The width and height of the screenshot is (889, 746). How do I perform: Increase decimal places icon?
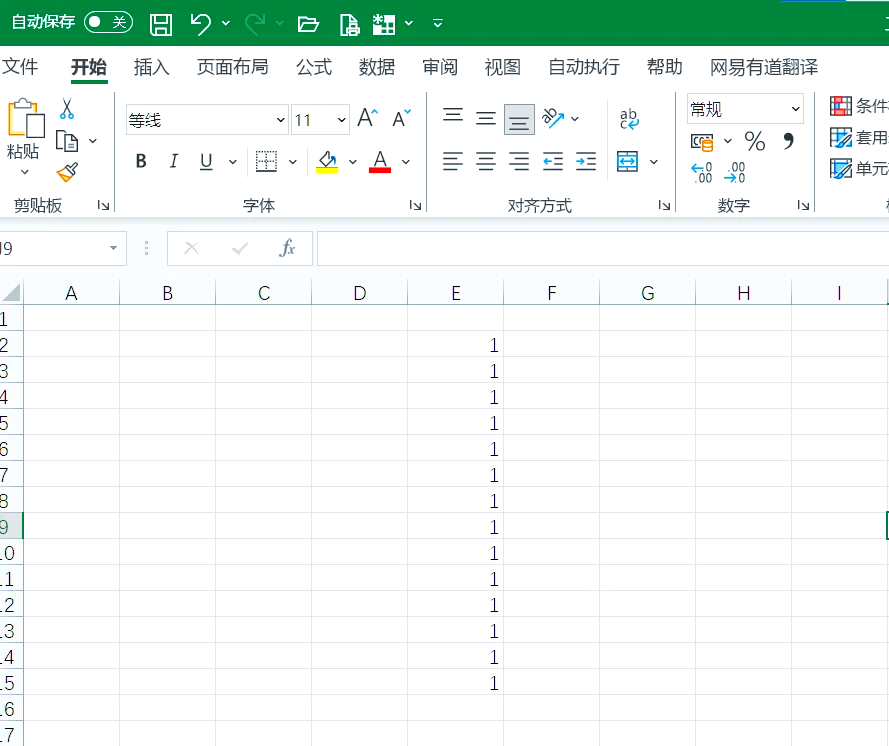702,172
